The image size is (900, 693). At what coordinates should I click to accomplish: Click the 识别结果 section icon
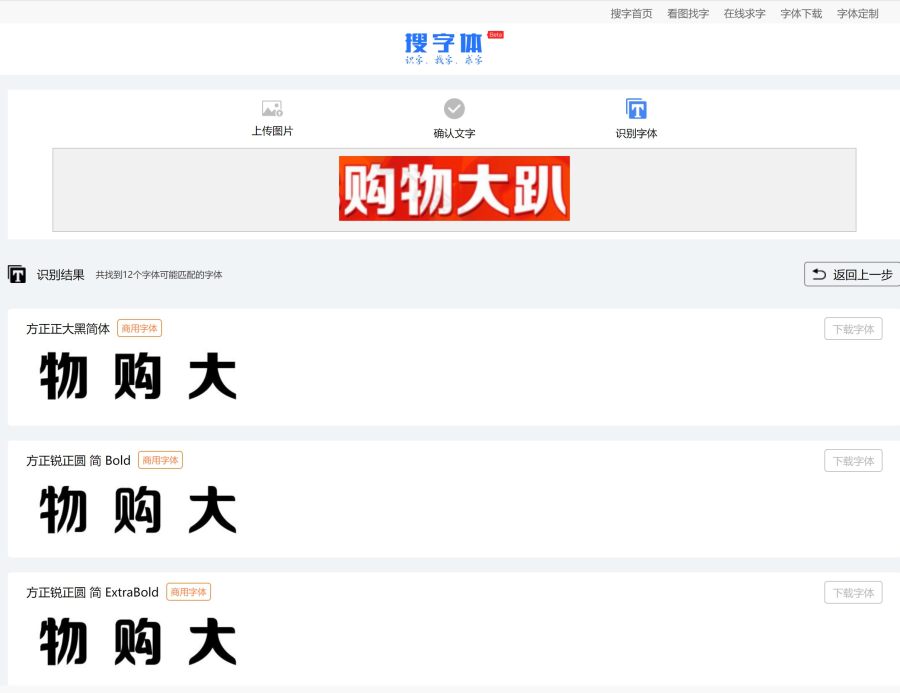coord(17,274)
